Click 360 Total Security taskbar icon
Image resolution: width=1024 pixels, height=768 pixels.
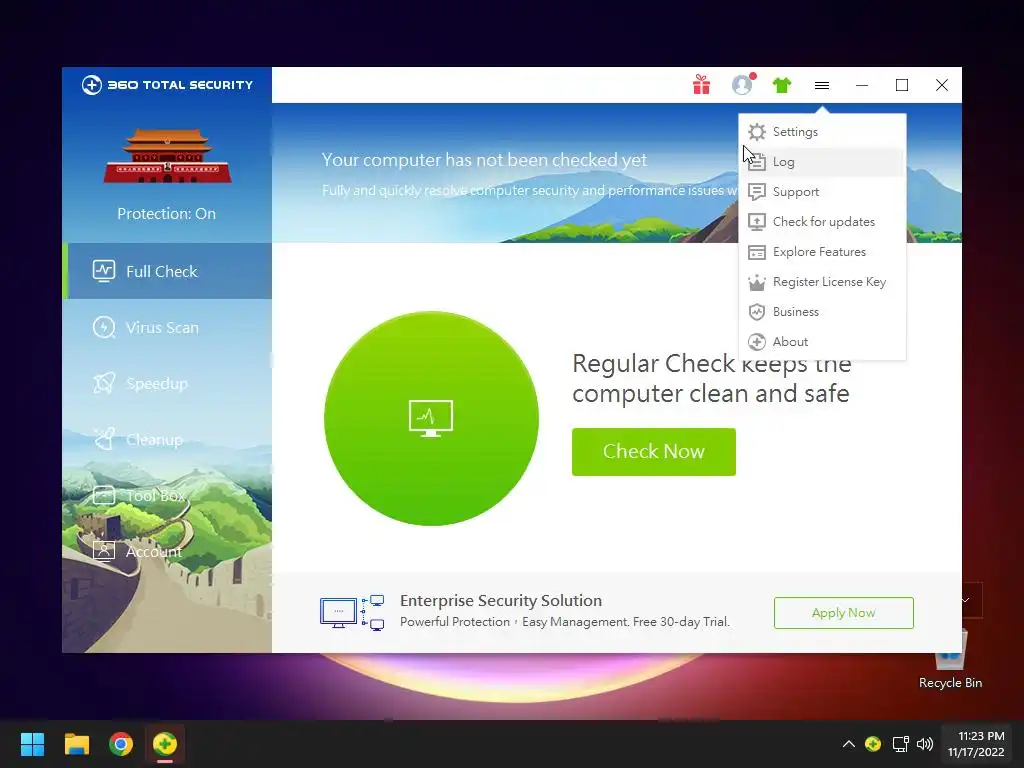(165, 744)
